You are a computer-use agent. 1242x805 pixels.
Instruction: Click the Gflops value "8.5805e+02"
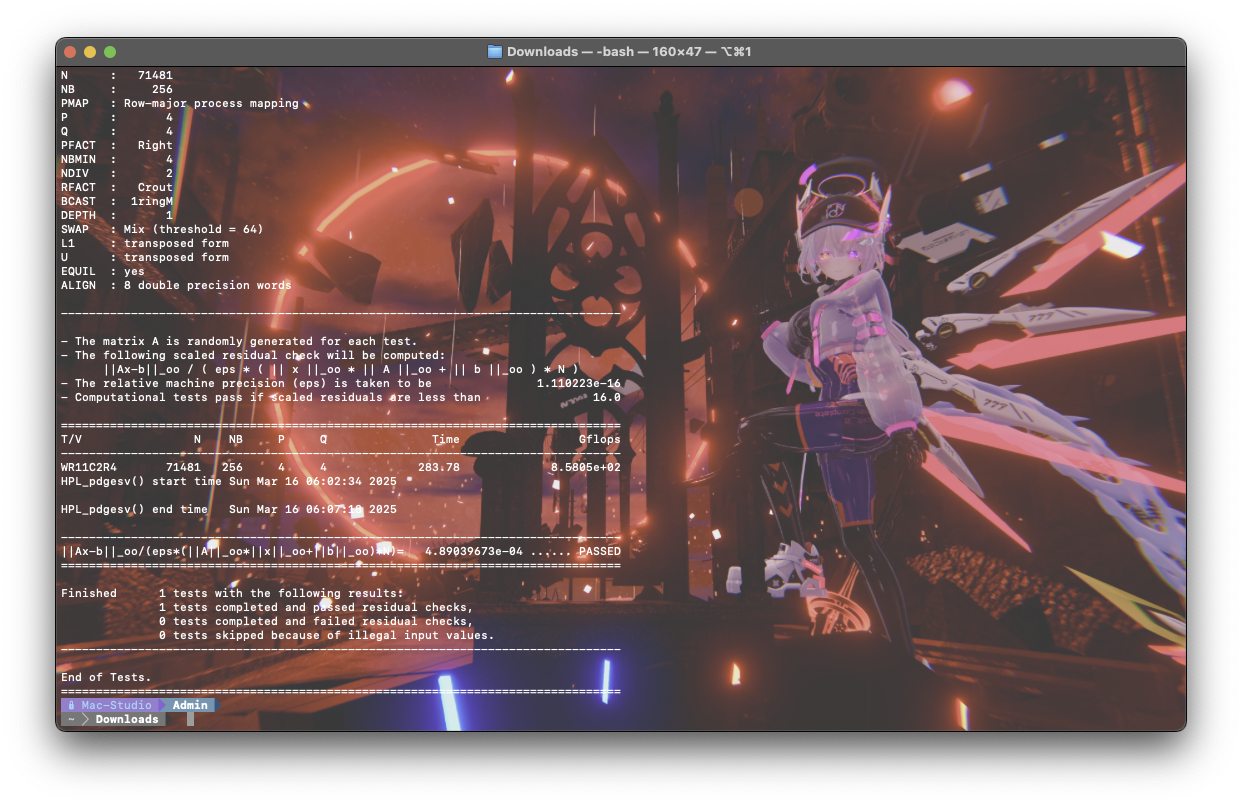(x=586, y=467)
